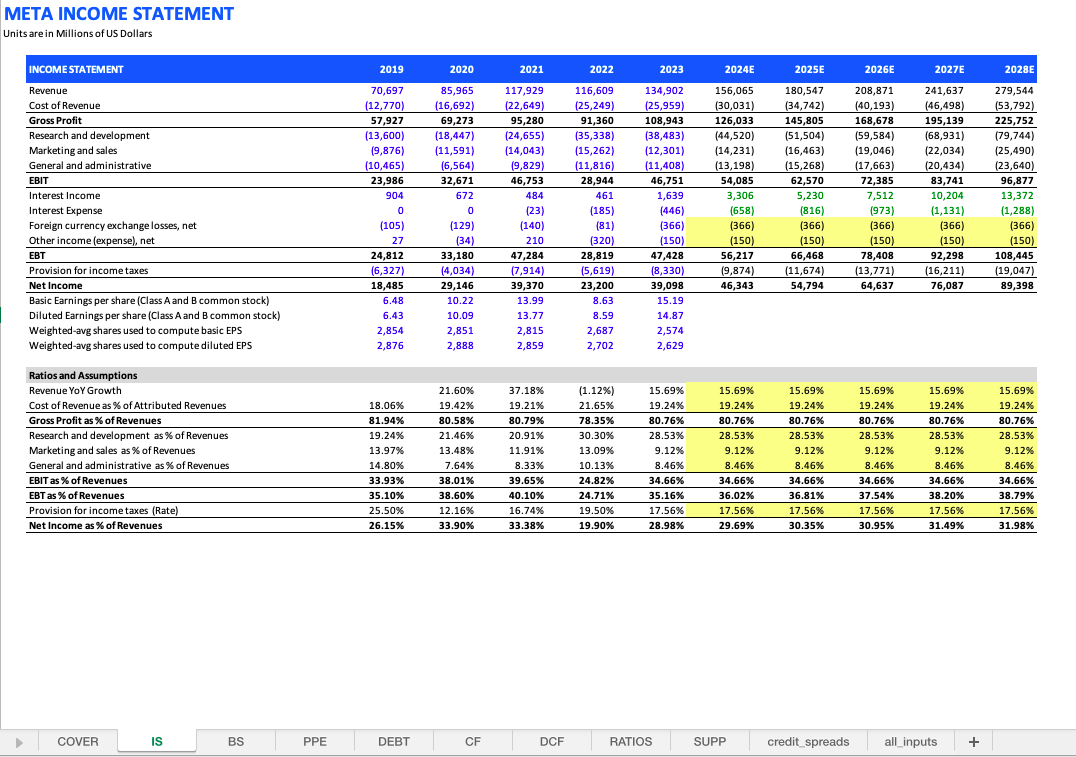The image size is (1076, 757).
Task: Select the META INCOME STATEMENT title
Action: pyautogui.click(x=119, y=14)
